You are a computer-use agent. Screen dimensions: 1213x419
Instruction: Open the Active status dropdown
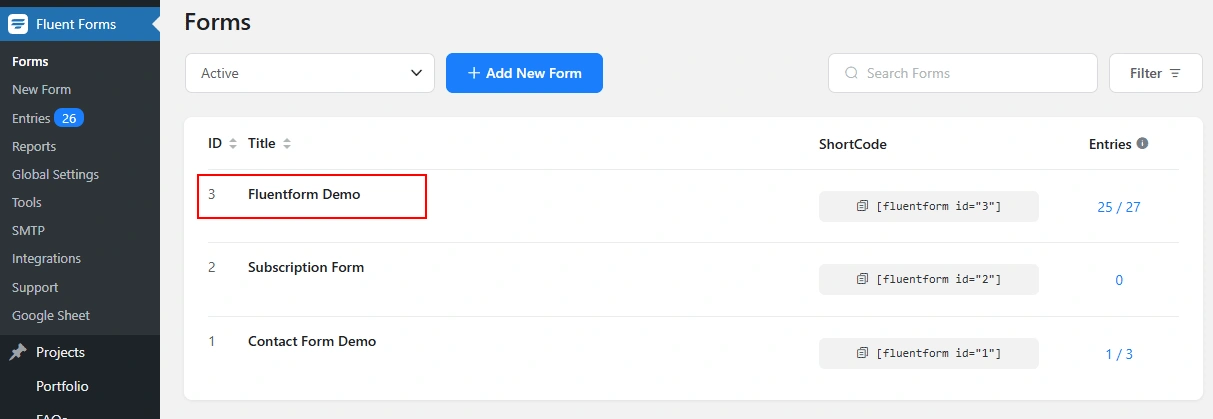[x=310, y=73]
